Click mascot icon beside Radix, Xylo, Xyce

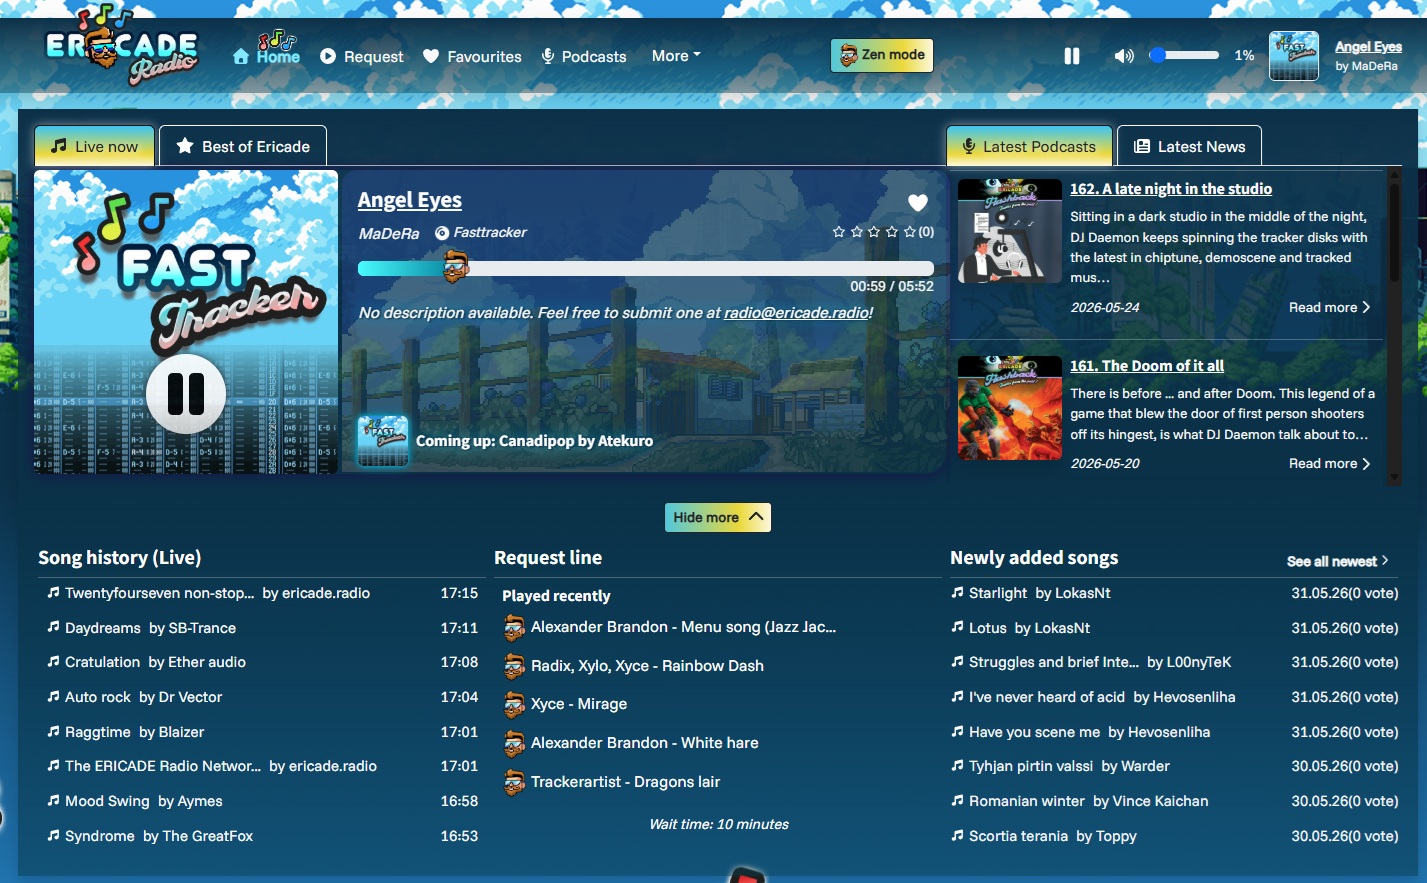514,666
